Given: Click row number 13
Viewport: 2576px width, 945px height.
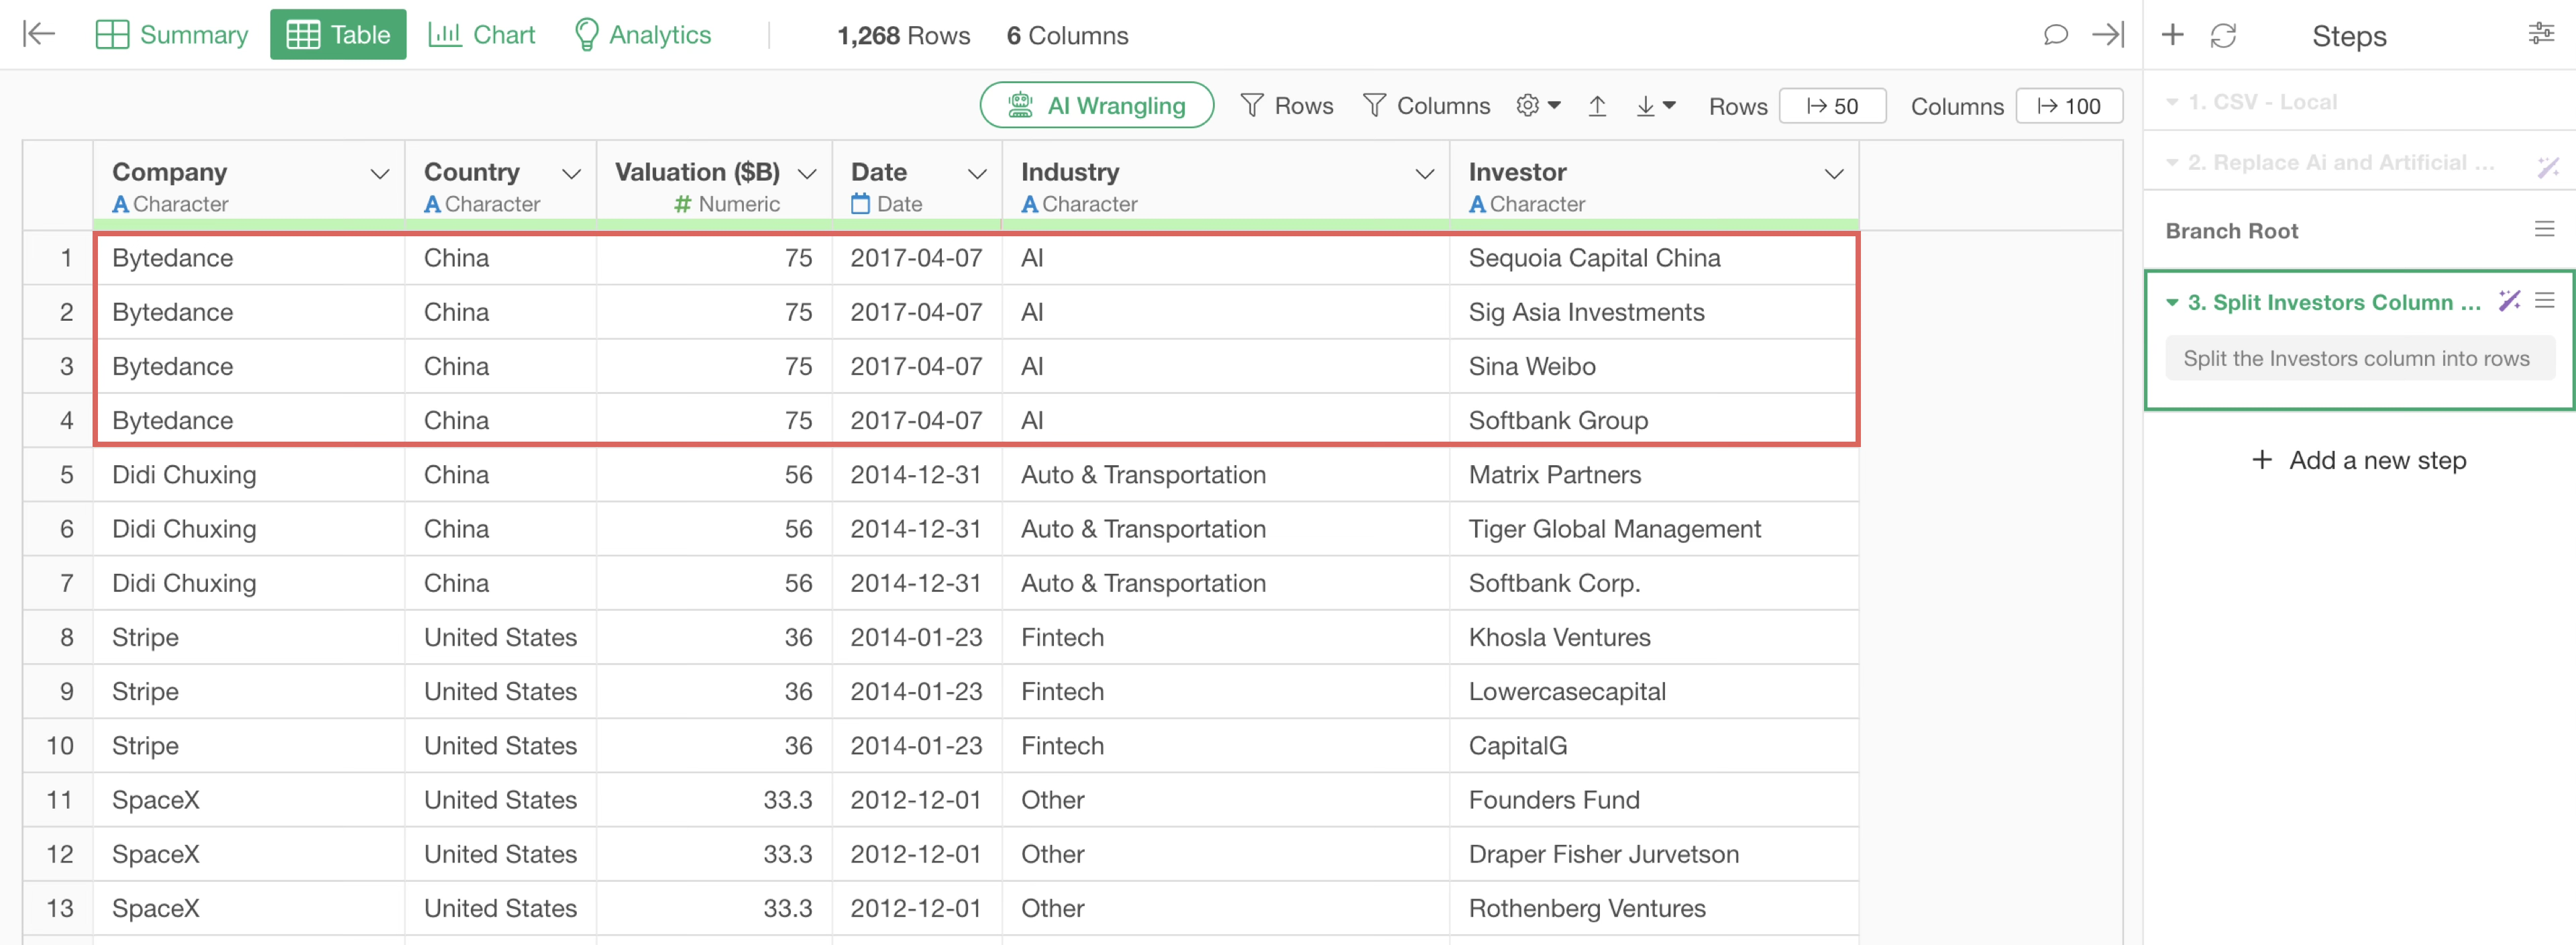Looking at the screenshot, I should [58, 908].
